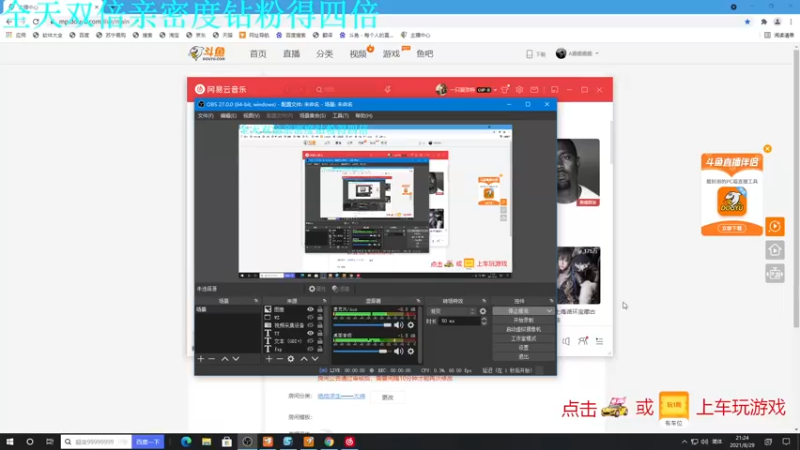Toggle visibility of the V2 source
Viewport: 800px width, 450px height.
click(x=310, y=317)
